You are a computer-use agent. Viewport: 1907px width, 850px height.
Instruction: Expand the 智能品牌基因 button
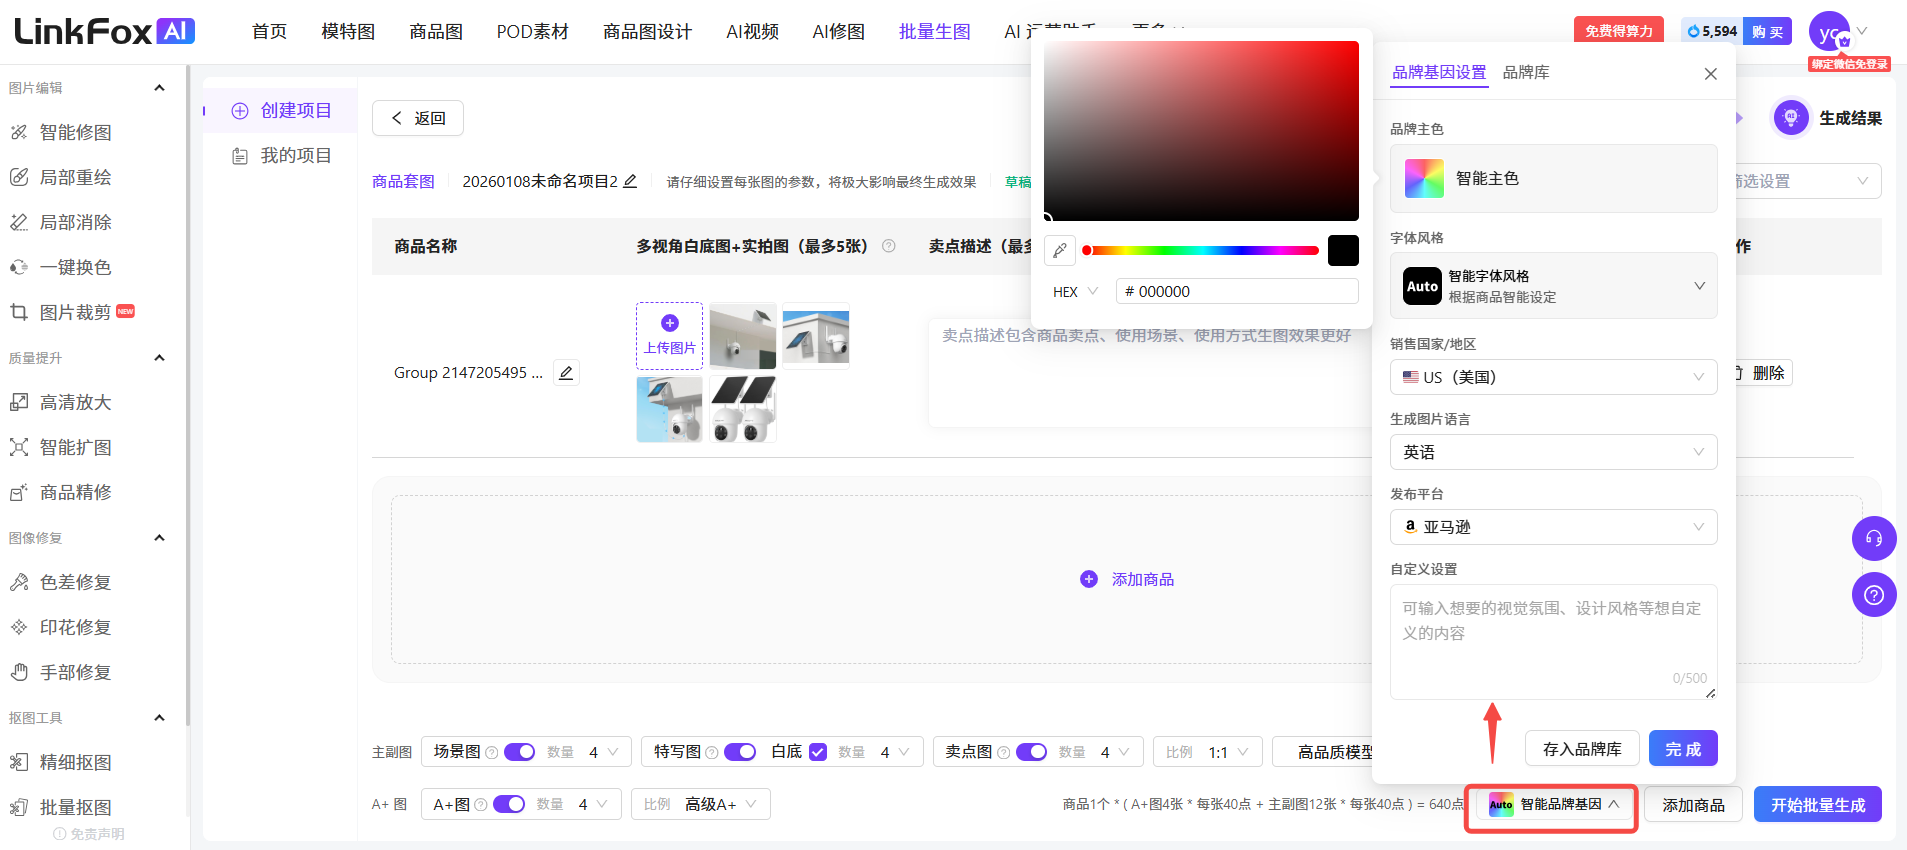1553,804
